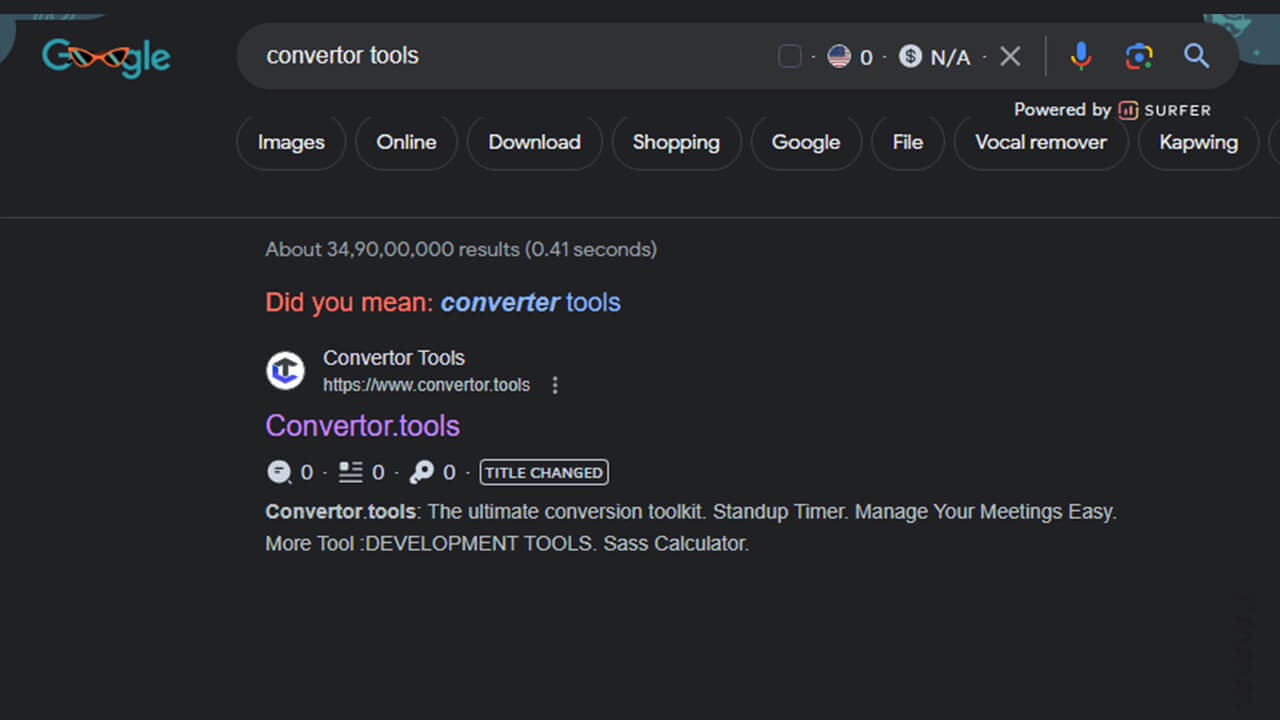This screenshot has width=1280, height=720.
Task: Select the Download filter chip
Action: click(x=535, y=142)
